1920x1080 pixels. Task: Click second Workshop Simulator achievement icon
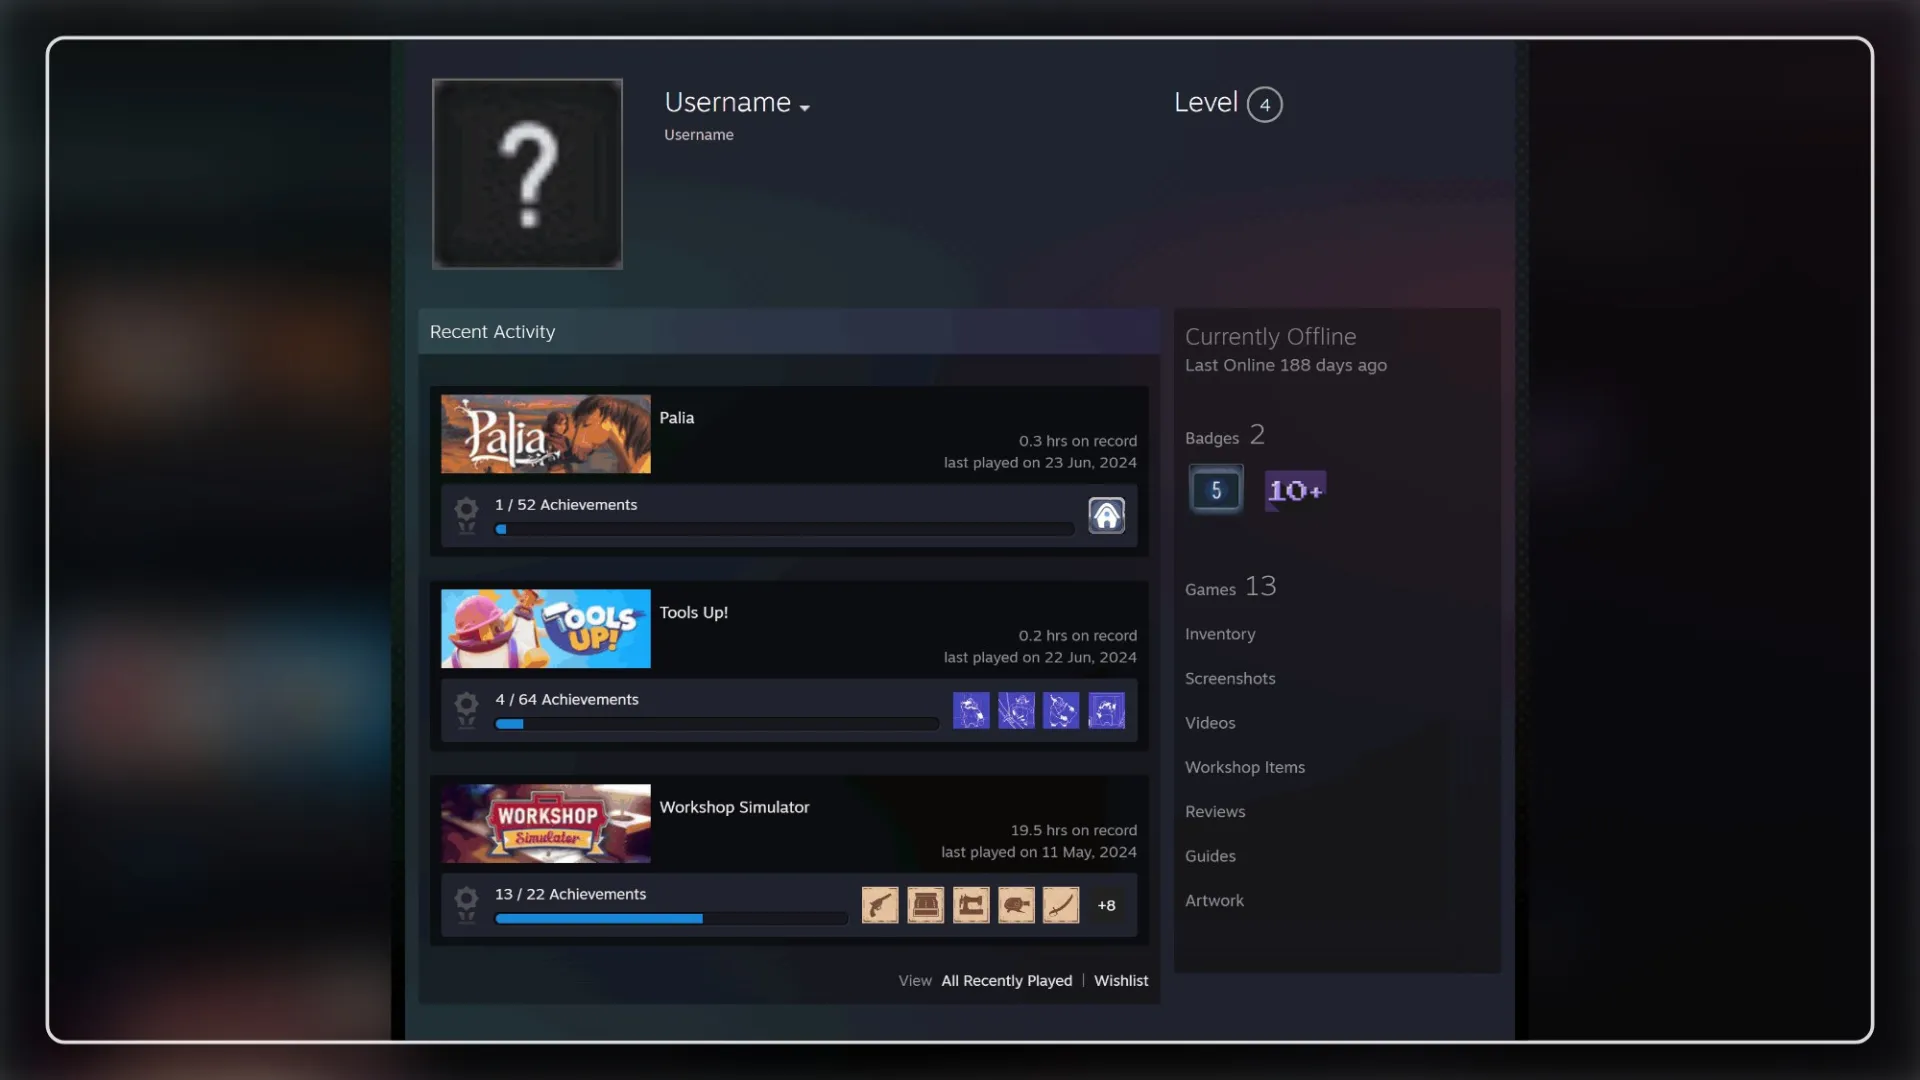(x=925, y=905)
